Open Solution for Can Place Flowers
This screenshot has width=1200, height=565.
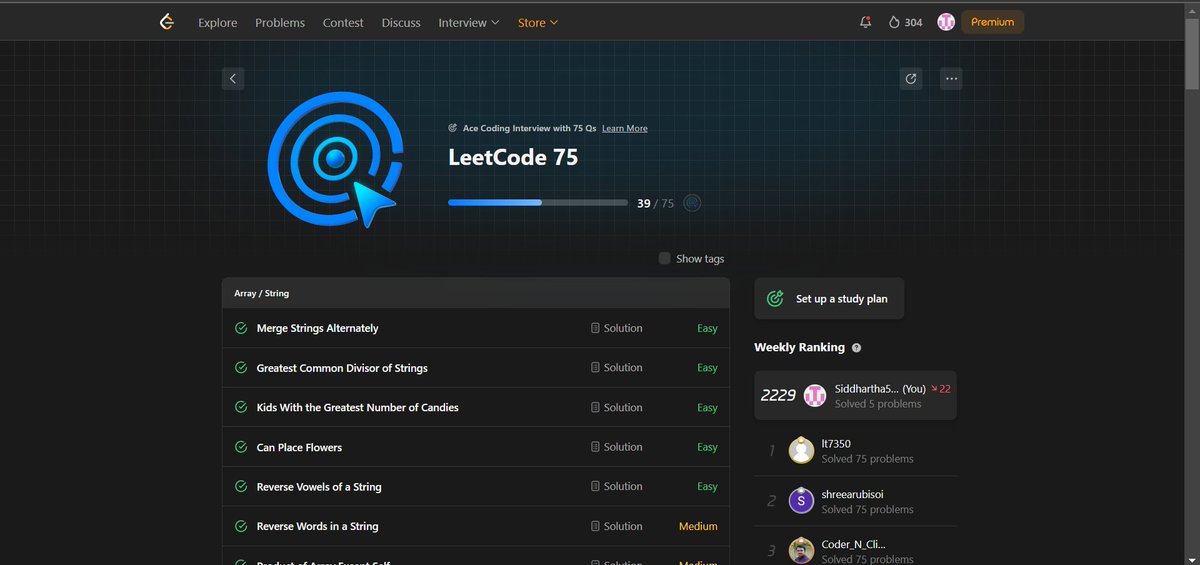click(616, 447)
